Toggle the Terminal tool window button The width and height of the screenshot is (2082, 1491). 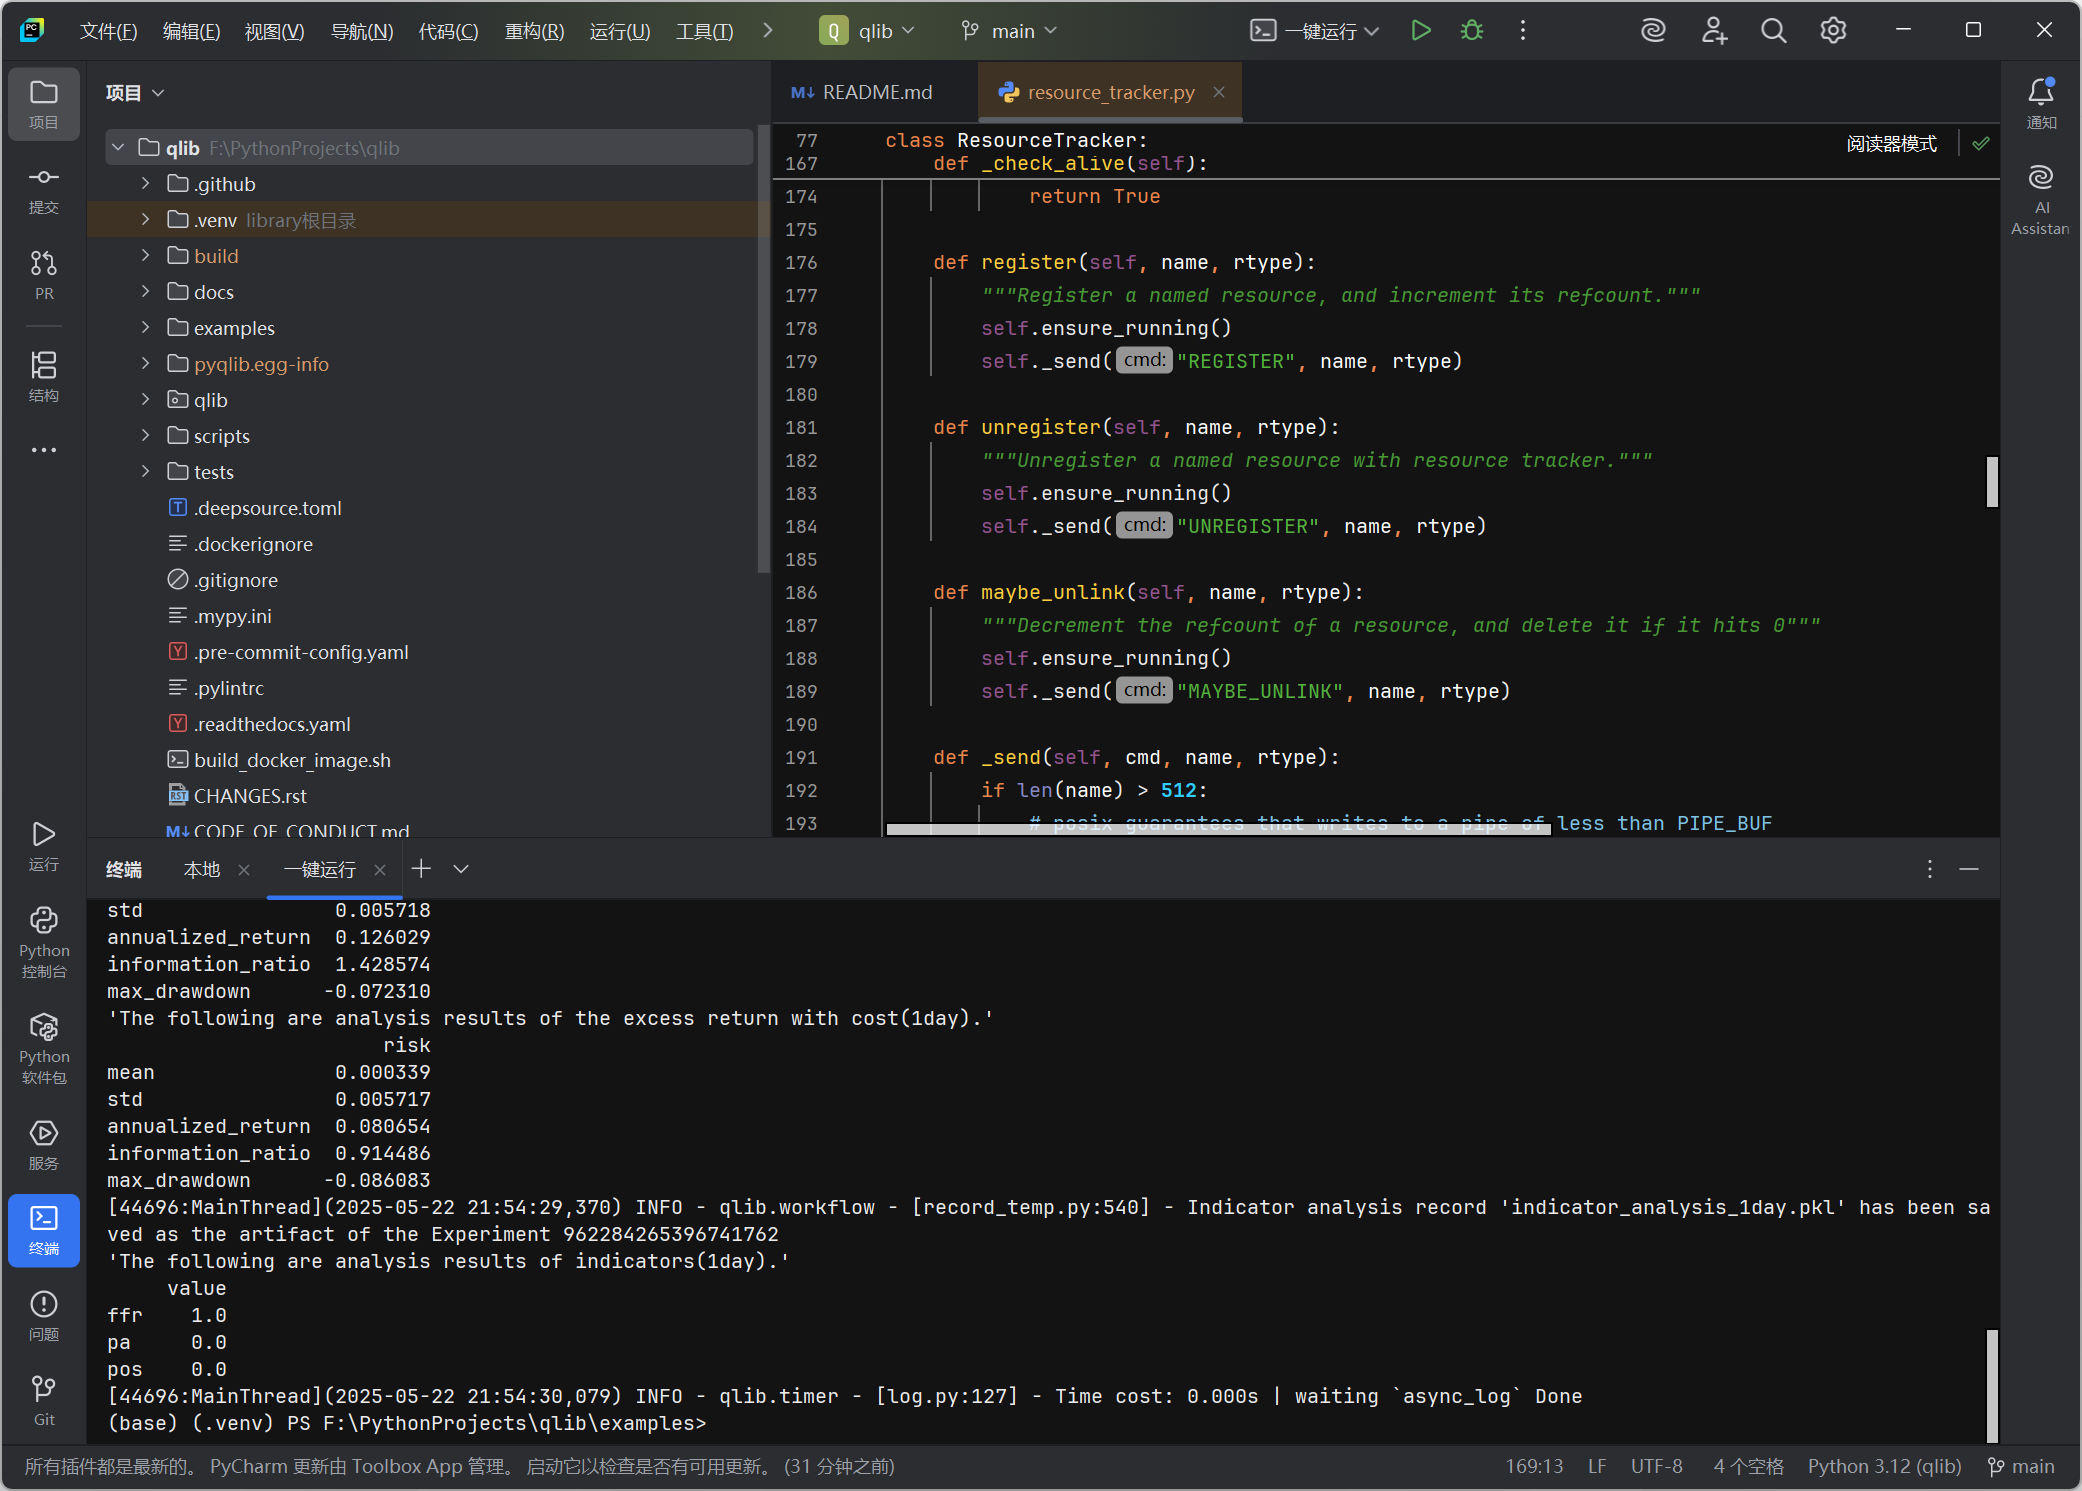44,1229
